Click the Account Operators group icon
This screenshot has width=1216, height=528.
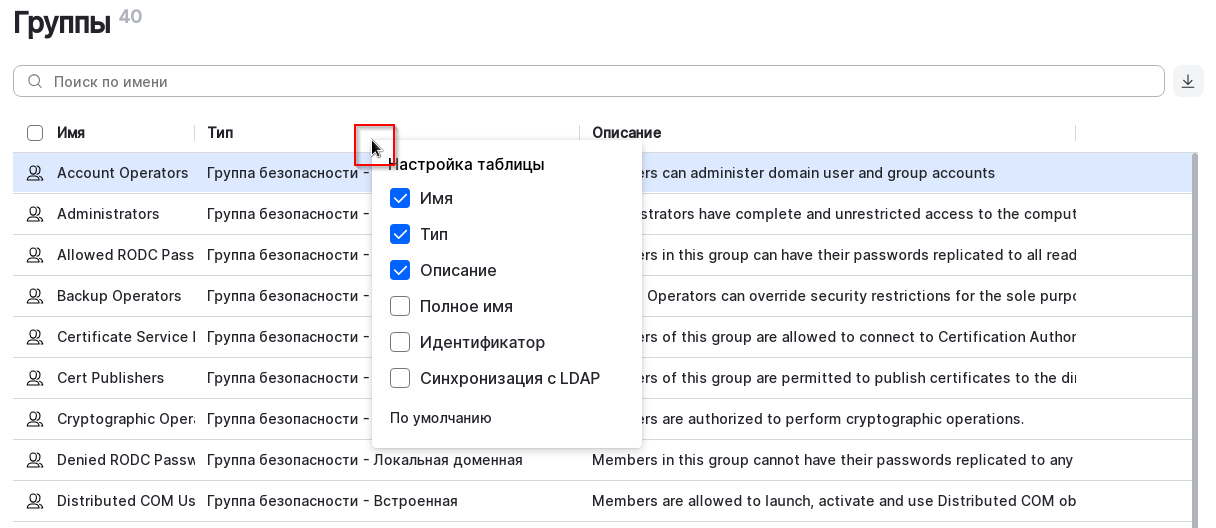coord(35,173)
